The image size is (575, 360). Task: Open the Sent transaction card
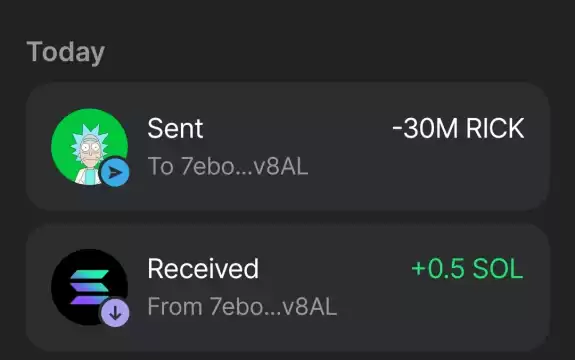click(x=288, y=147)
